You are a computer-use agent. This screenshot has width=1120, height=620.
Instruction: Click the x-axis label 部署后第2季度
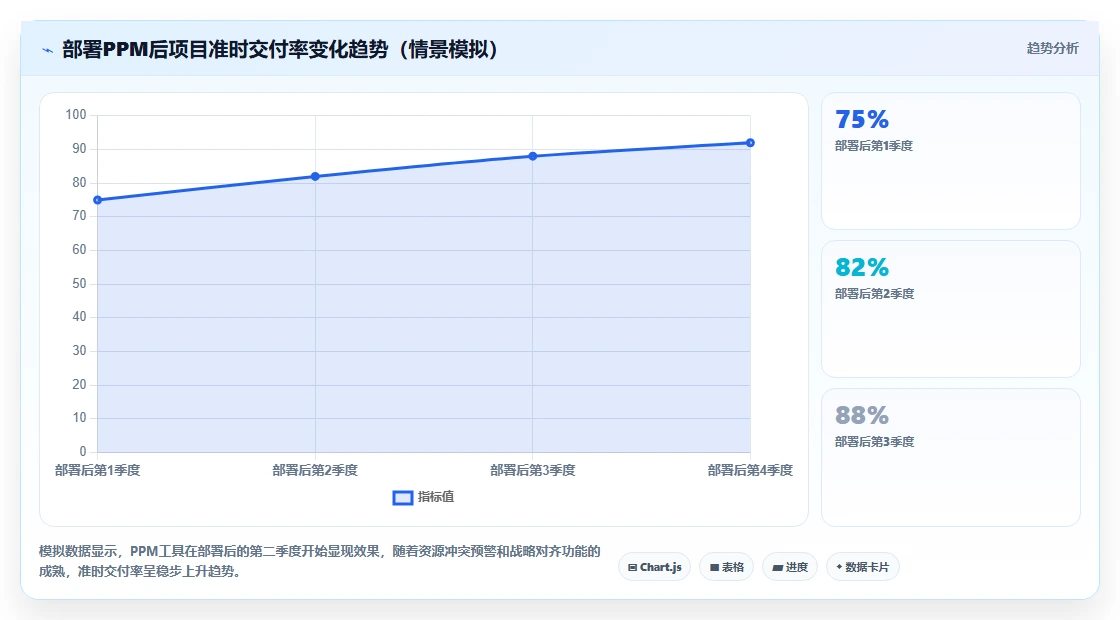click(315, 470)
